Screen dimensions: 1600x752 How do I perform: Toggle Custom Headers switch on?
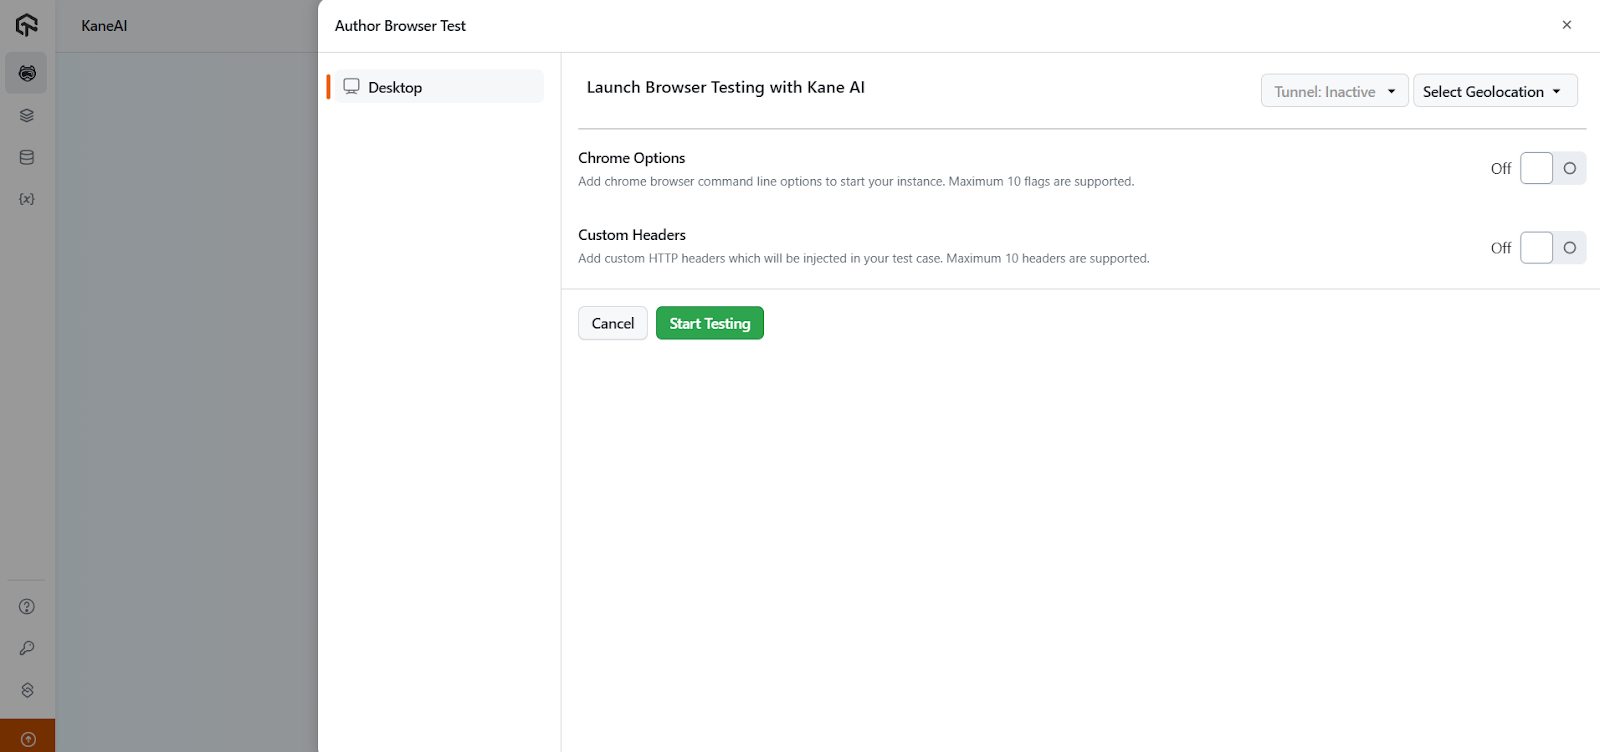tap(1552, 247)
